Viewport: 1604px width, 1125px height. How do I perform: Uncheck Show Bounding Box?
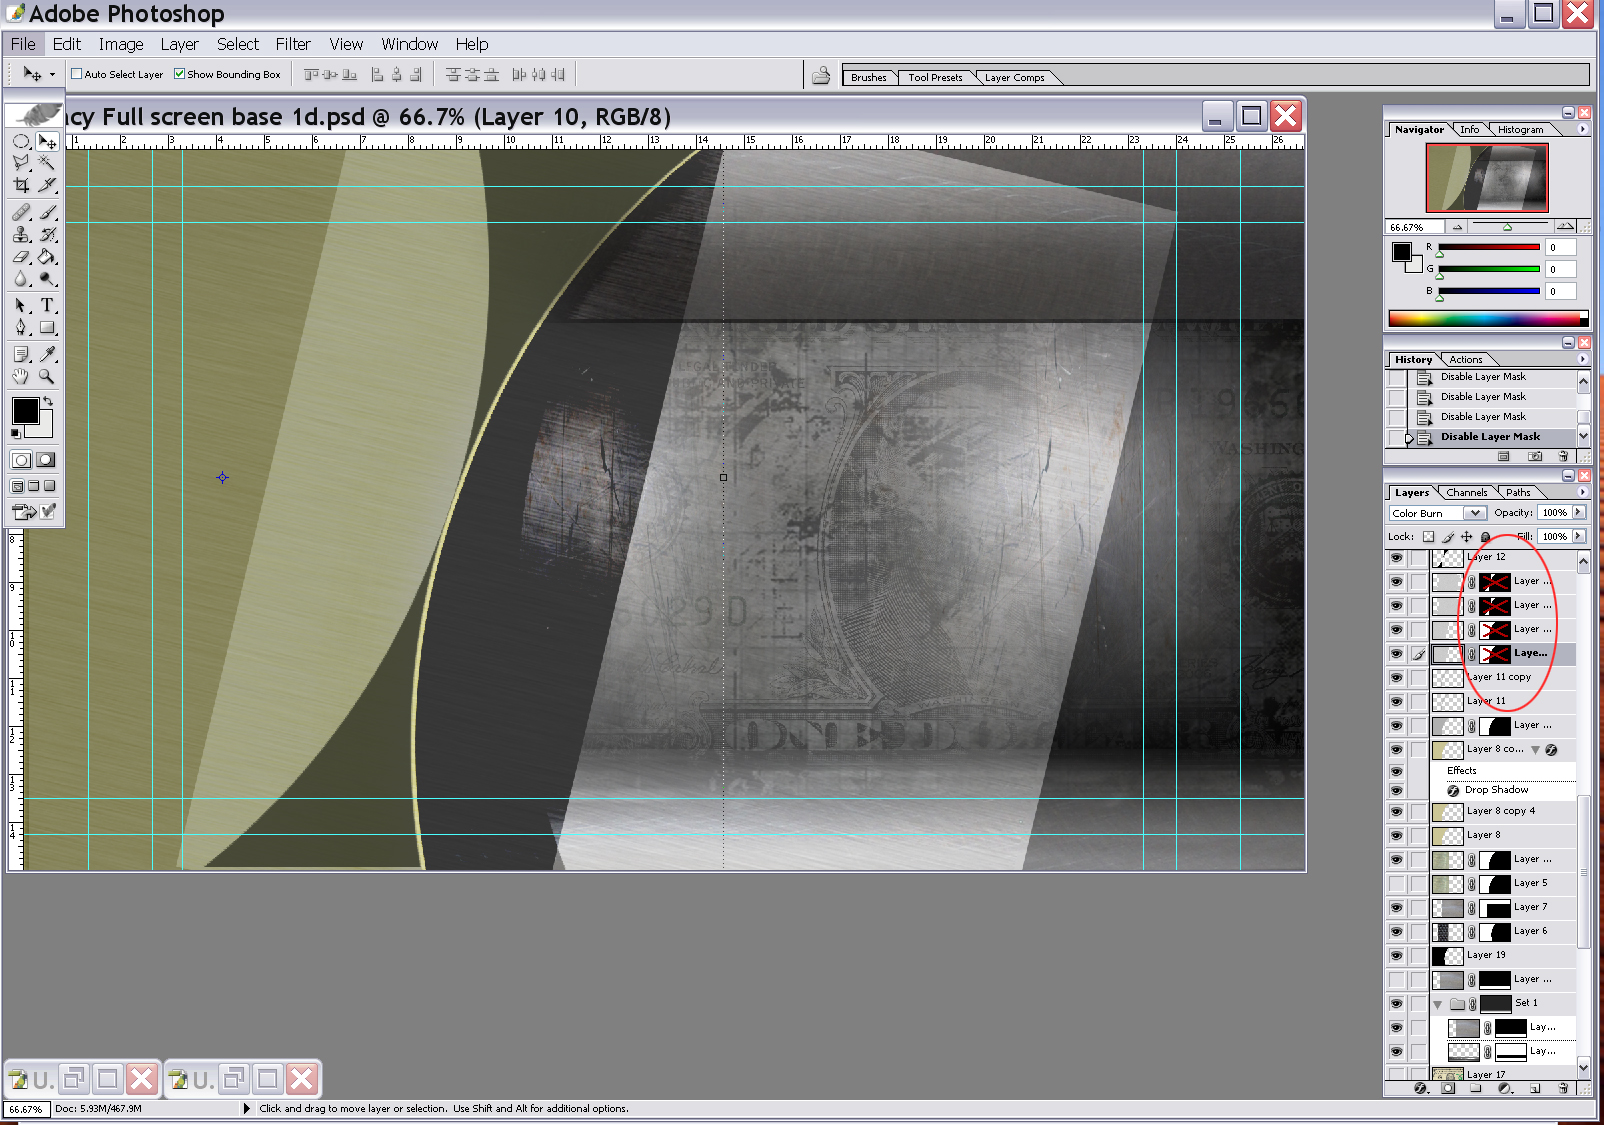(179, 74)
